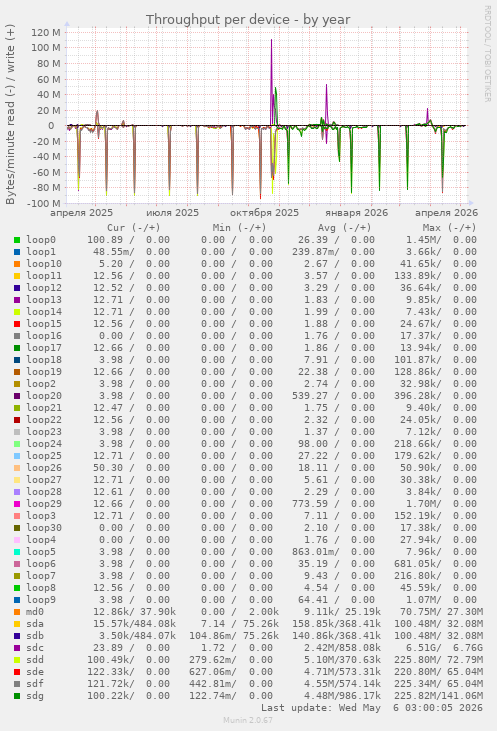Click the 'loop30' device name

pyautogui.click(x=44, y=528)
